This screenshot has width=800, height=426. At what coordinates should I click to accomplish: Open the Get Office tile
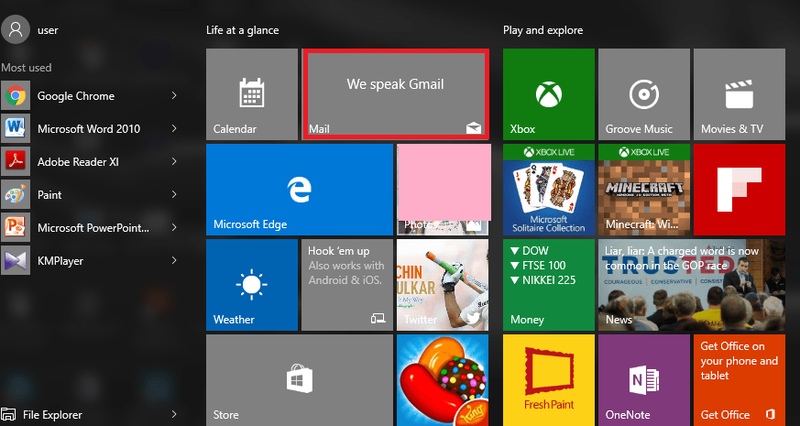(x=739, y=380)
